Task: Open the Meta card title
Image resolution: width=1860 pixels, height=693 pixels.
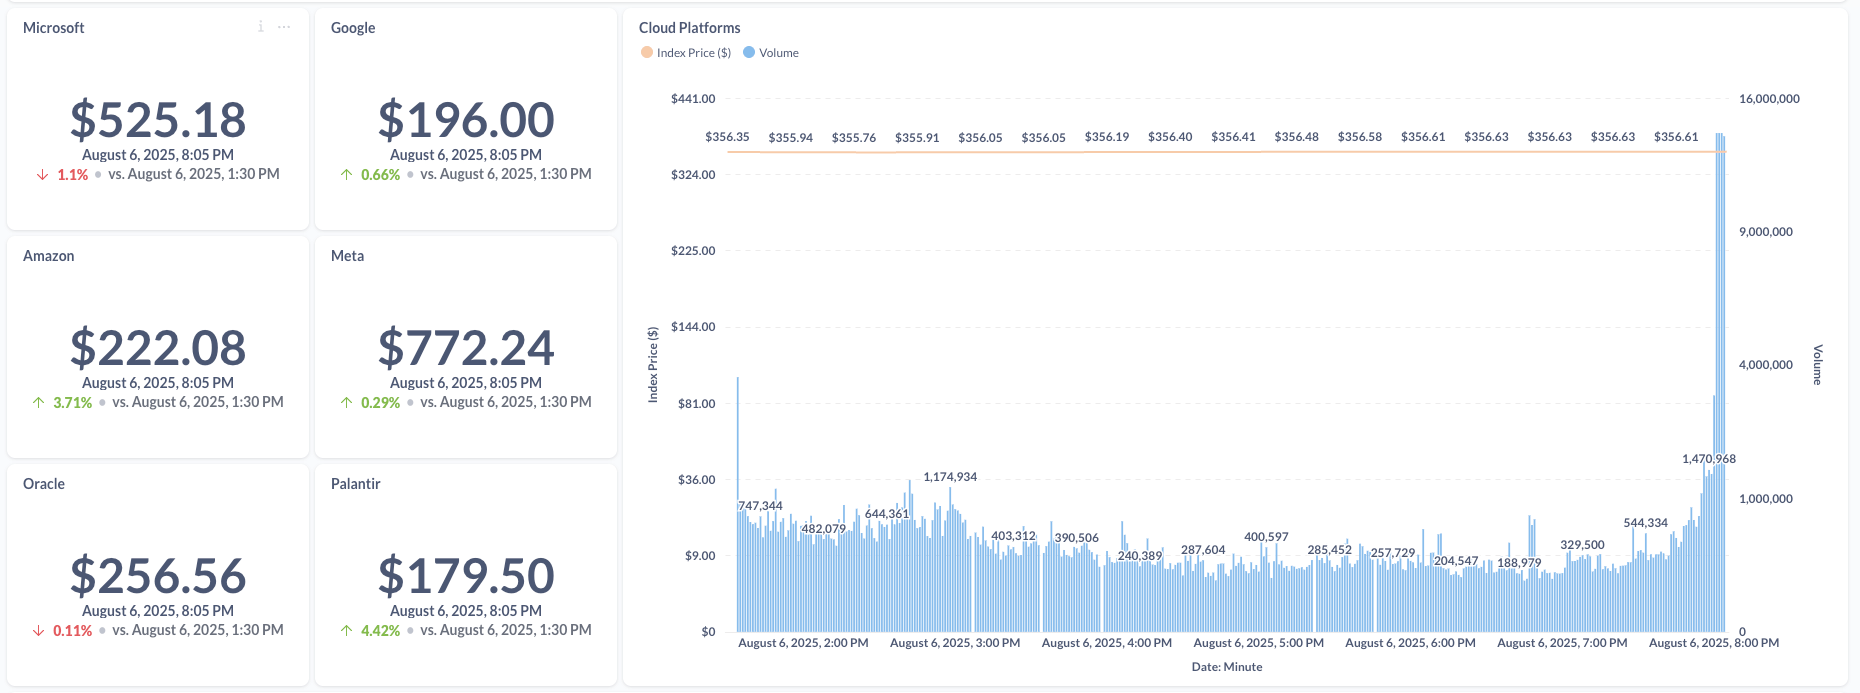Action: (x=348, y=256)
